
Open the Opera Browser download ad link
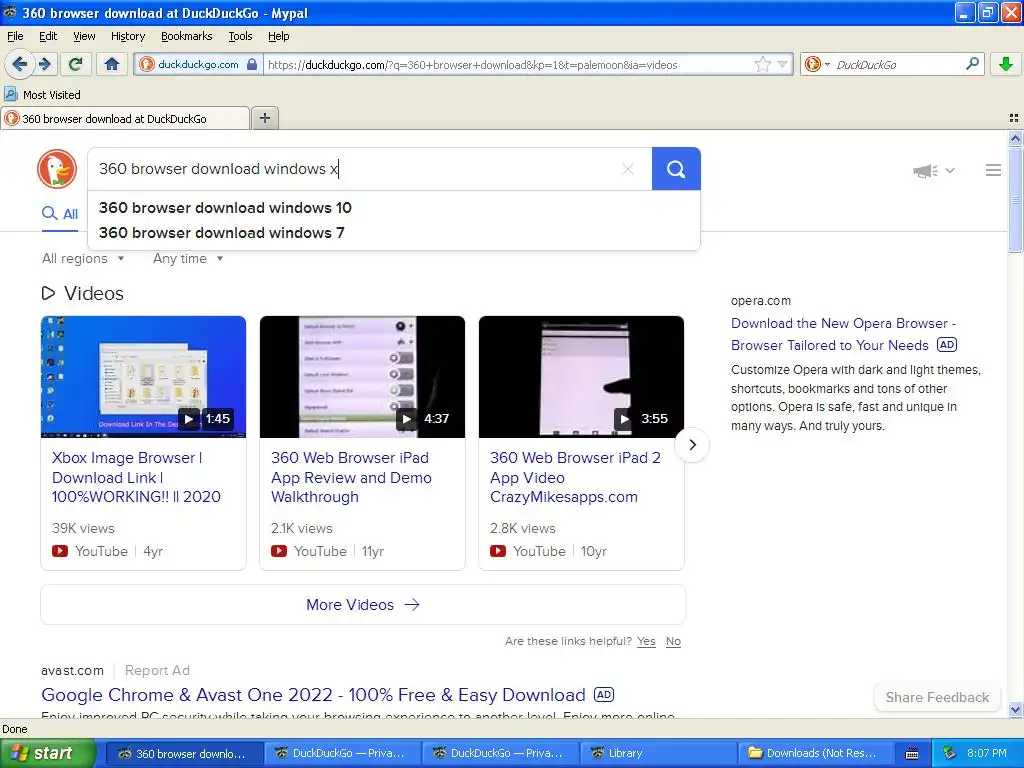click(x=843, y=334)
